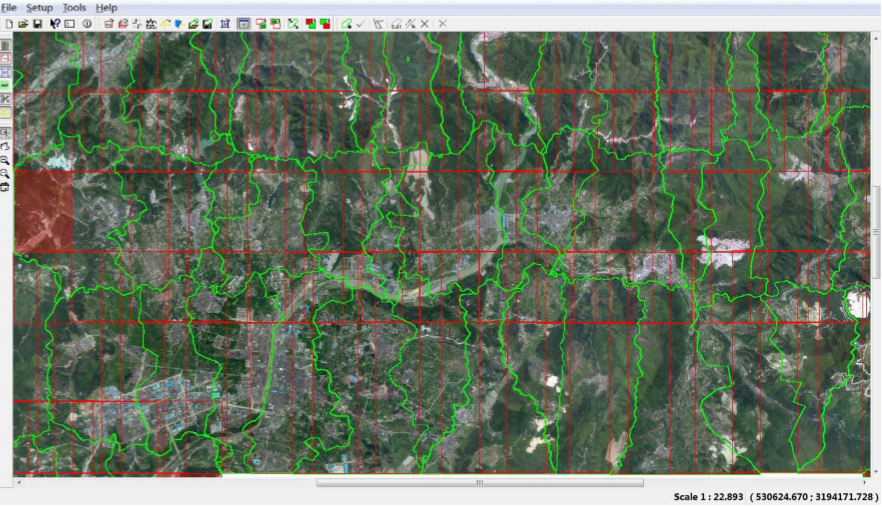Viewport: 882px width, 507px height.
Task: Click the context help arrow icon
Action: [x=54, y=23]
